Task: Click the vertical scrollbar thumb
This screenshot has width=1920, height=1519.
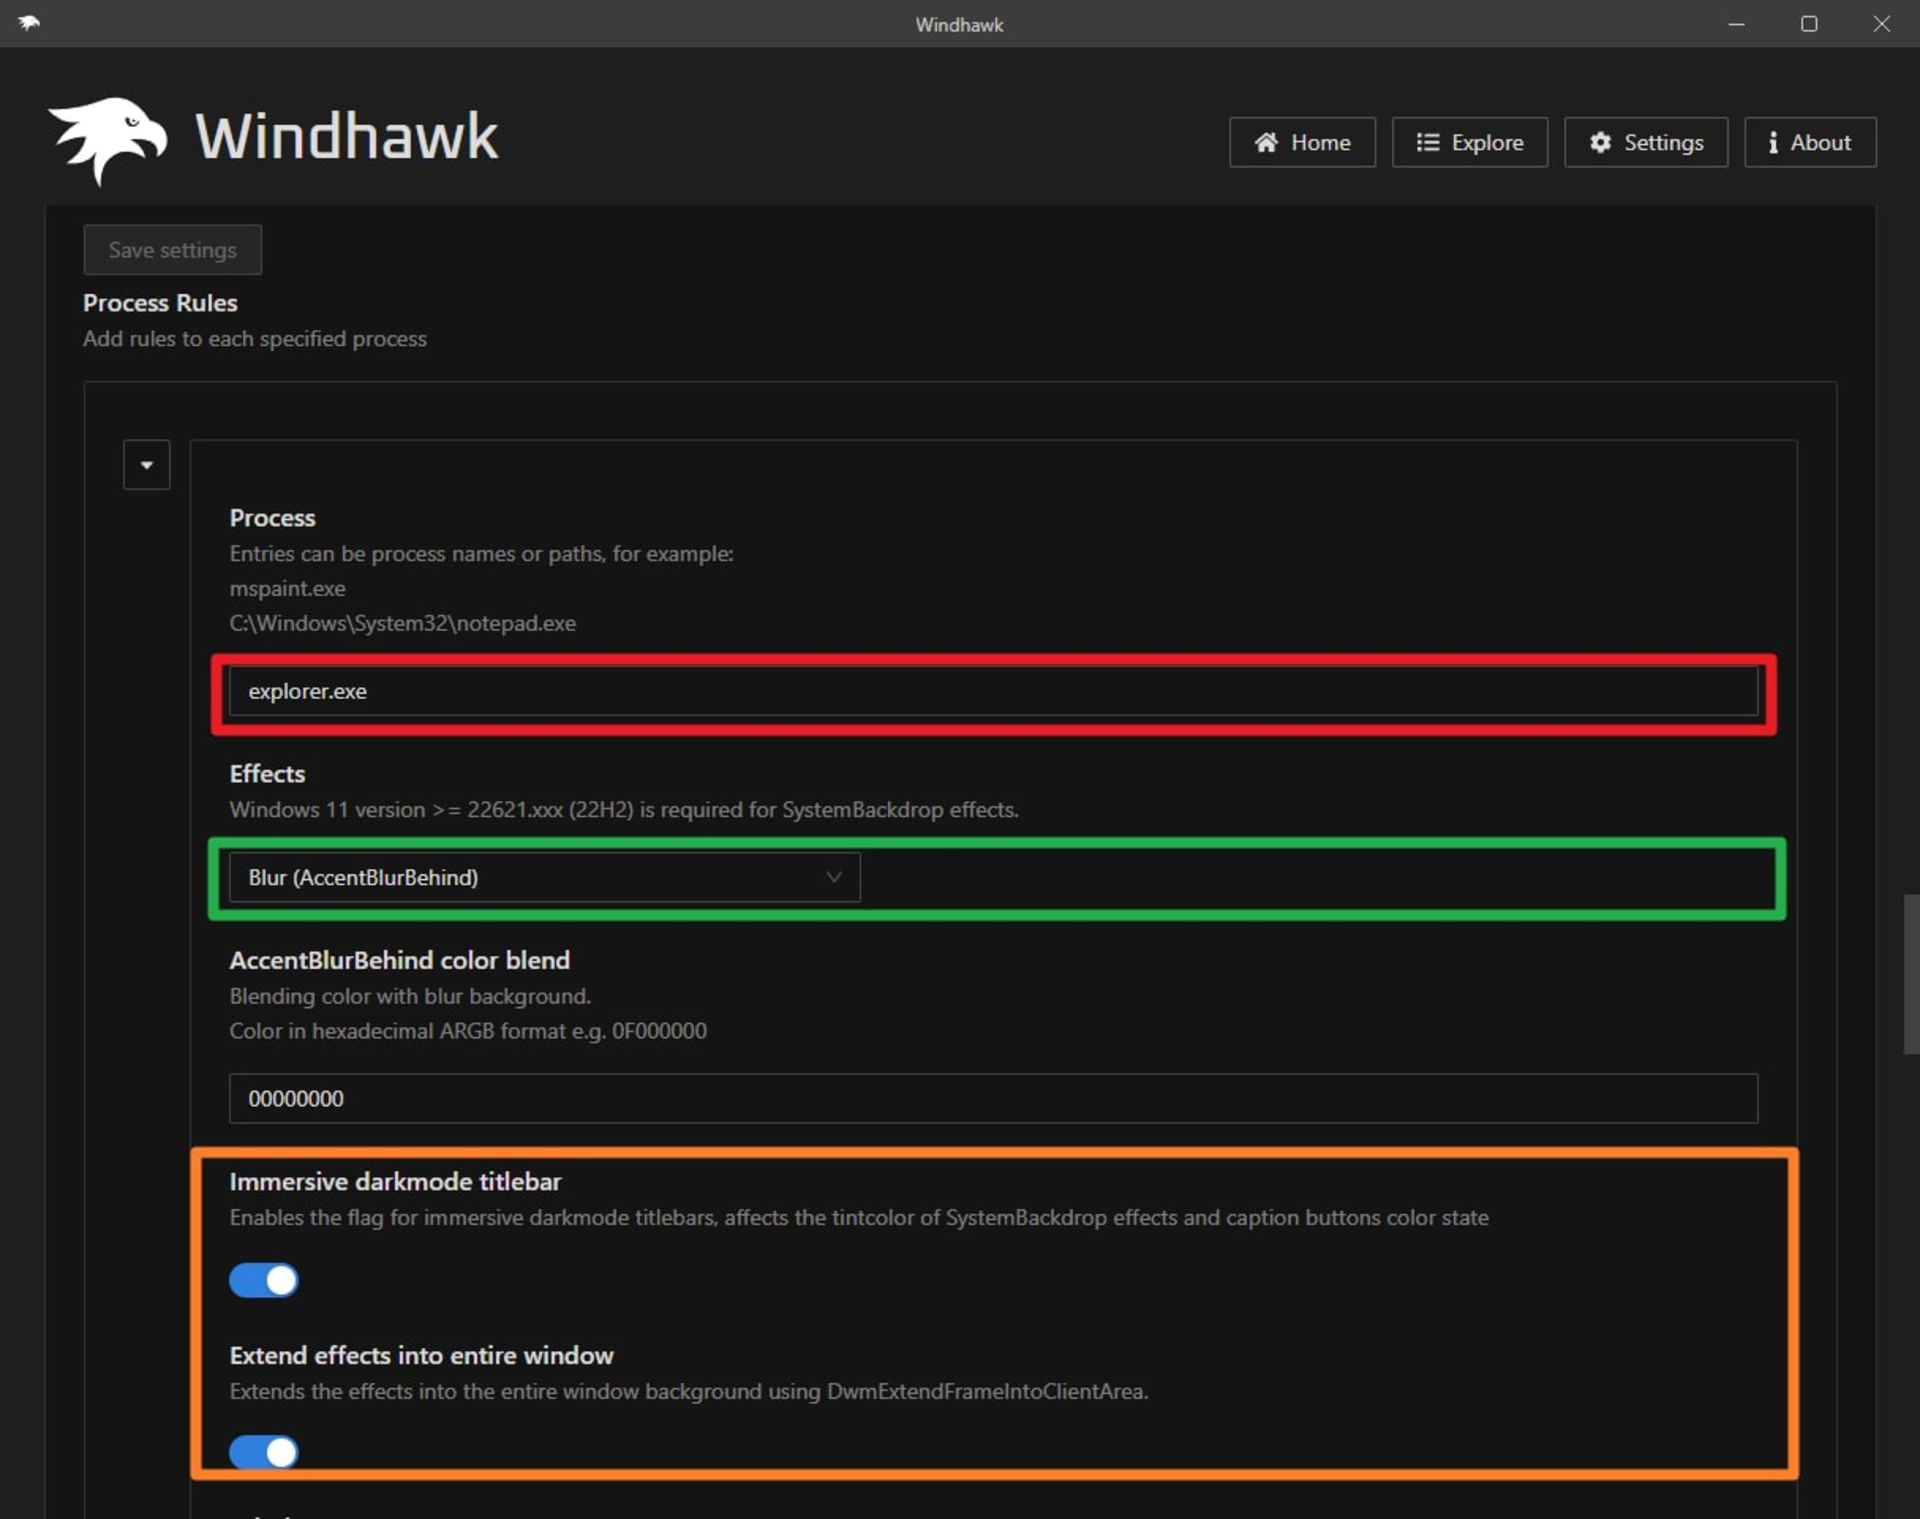Action: point(1910,975)
